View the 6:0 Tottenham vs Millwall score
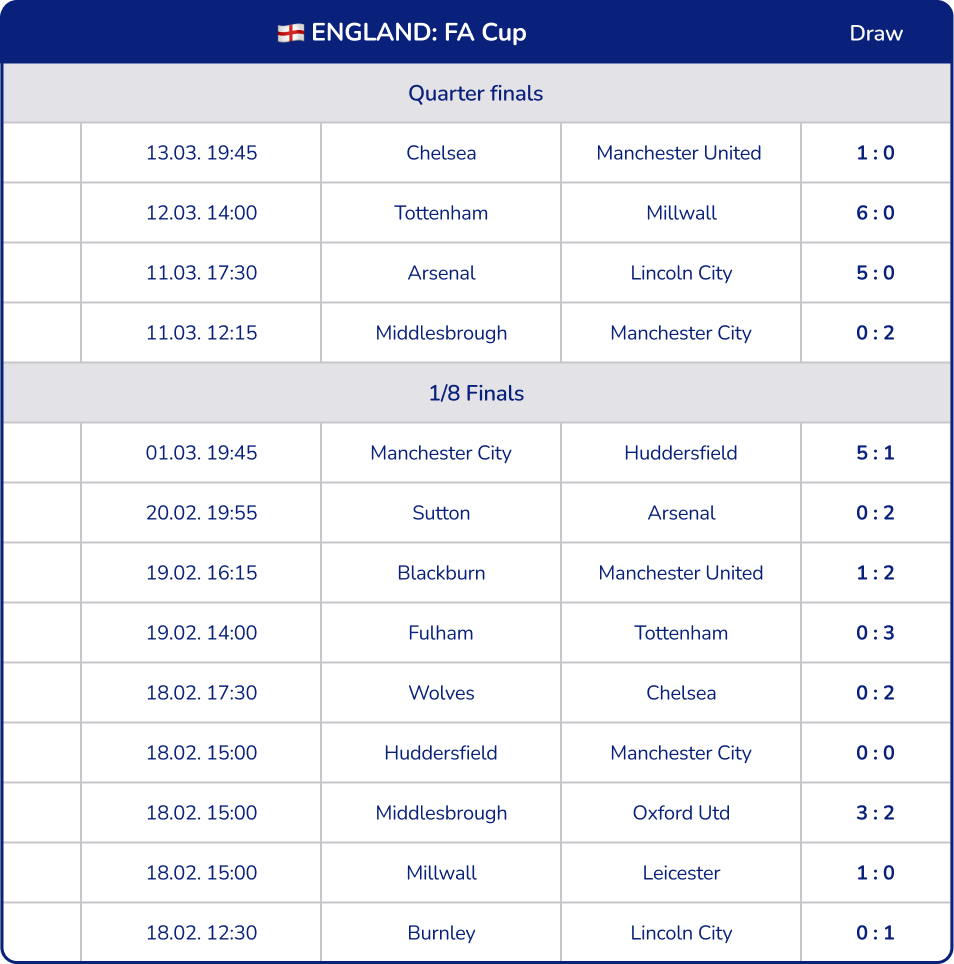Image resolution: width=954 pixels, height=964 pixels. click(x=874, y=212)
